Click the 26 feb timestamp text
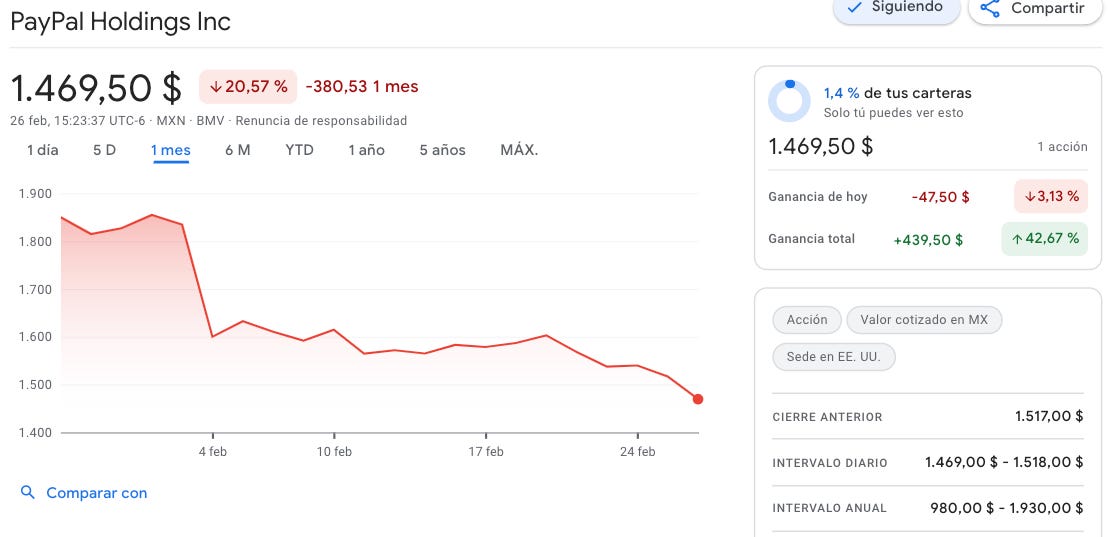 point(79,121)
